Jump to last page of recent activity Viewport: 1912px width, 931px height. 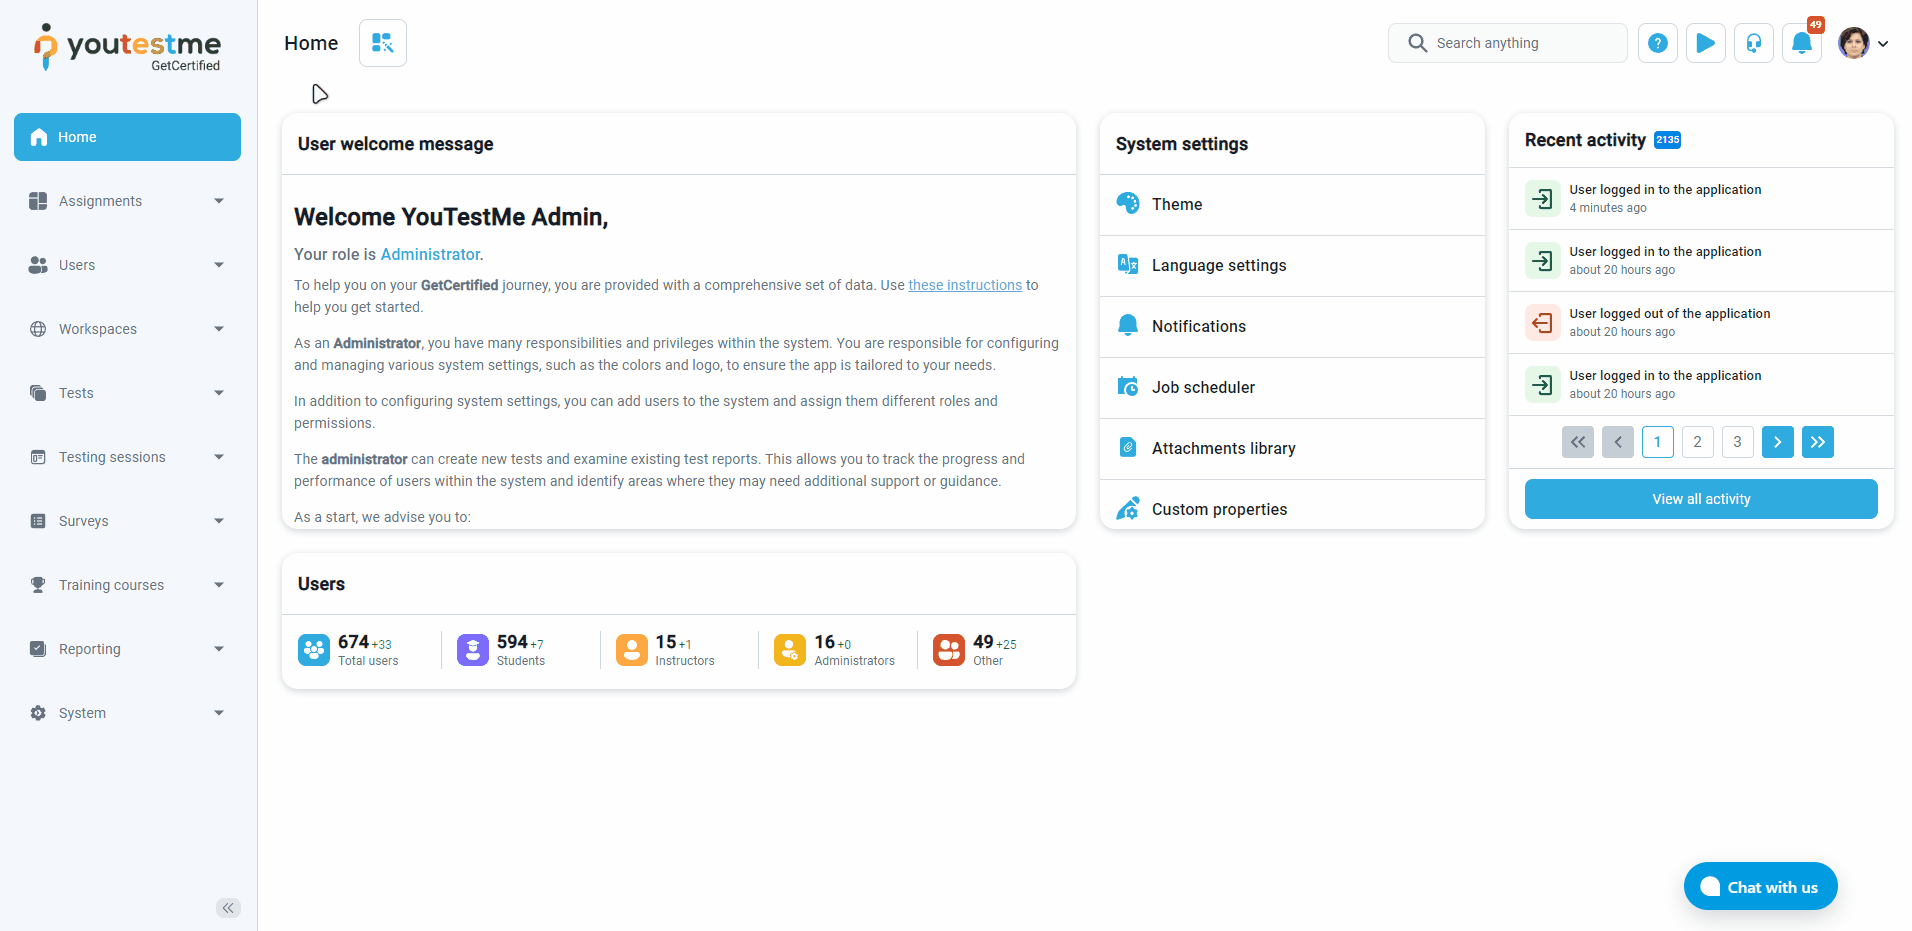[1817, 442]
